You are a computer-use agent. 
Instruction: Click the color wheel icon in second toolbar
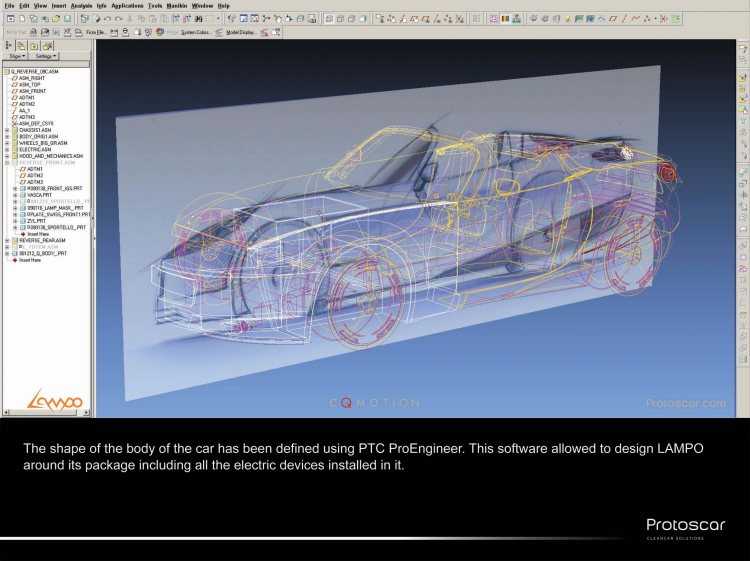point(160,32)
